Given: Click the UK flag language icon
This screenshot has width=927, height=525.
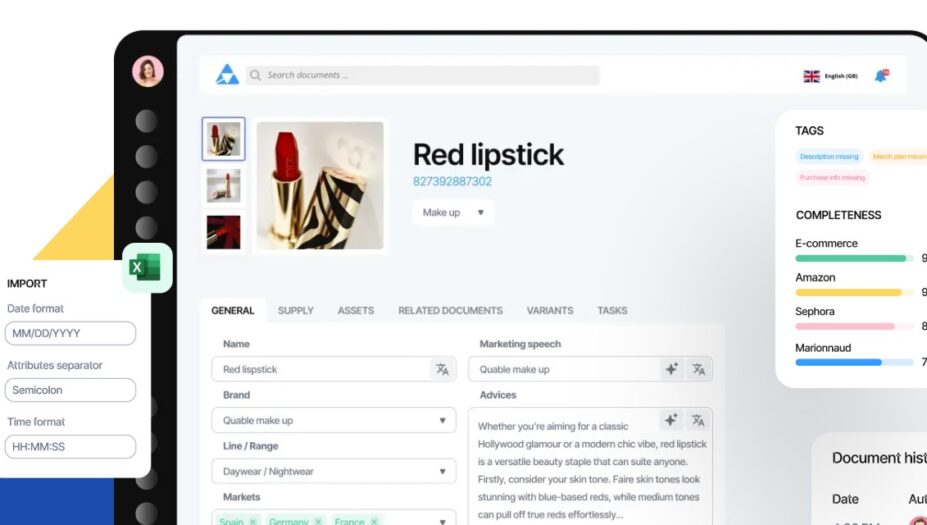Looking at the screenshot, I should pyautogui.click(x=811, y=76).
